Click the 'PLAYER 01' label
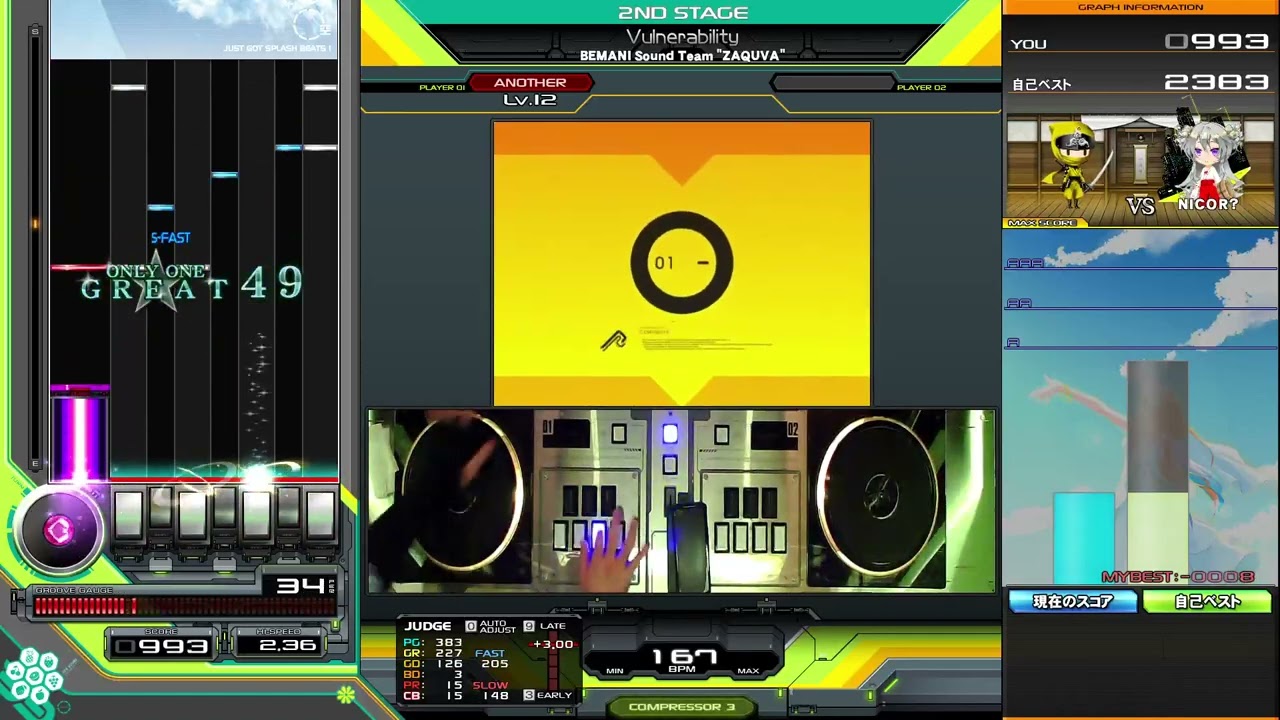 tap(442, 88)
